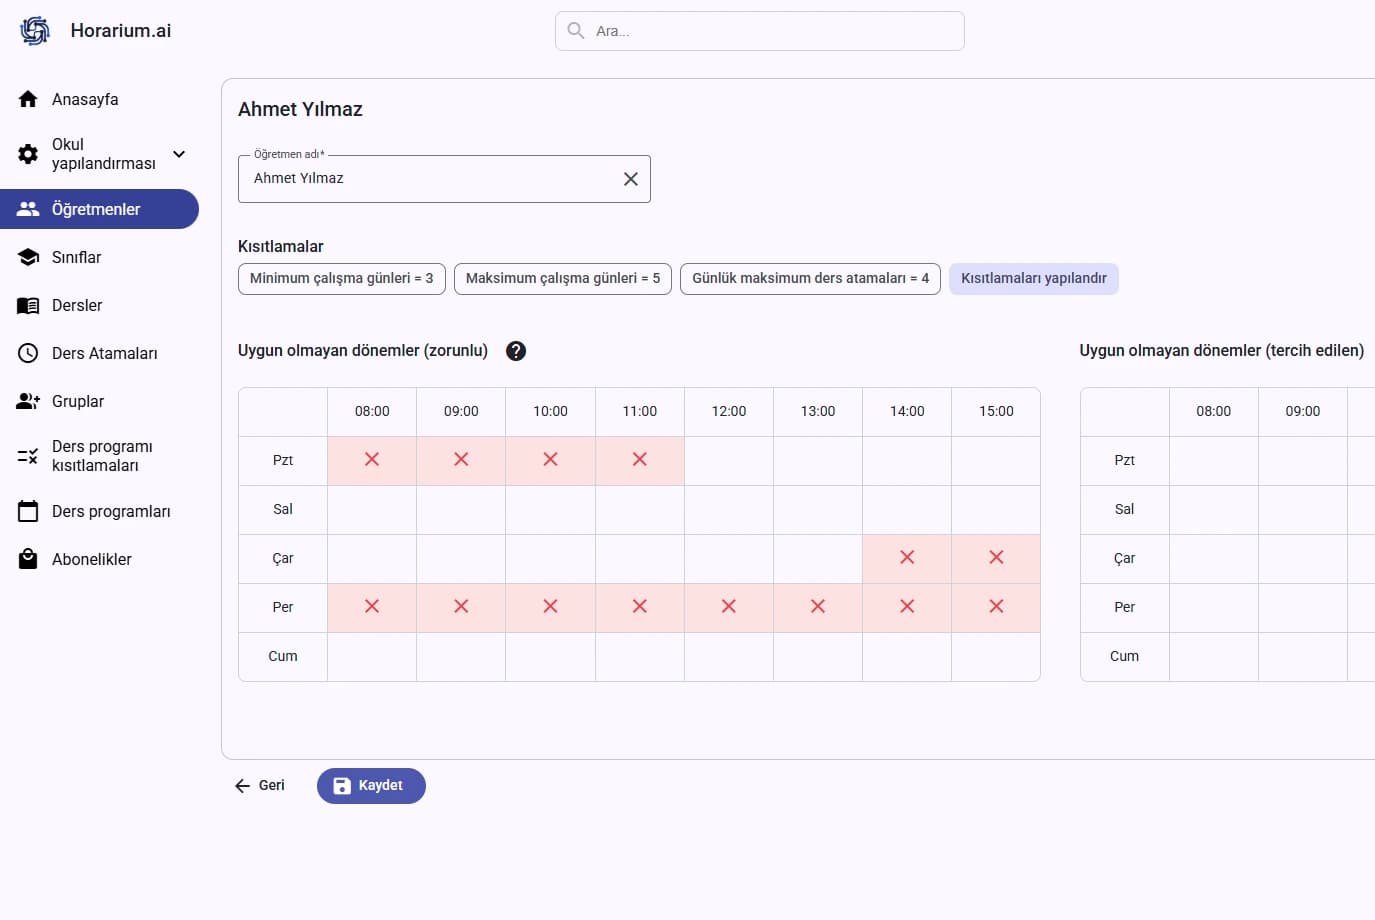Click the gear icon for Okul yapılandırması
Image resolution: width=1375 pixels, height=920 pixels.
click(28, 154)
